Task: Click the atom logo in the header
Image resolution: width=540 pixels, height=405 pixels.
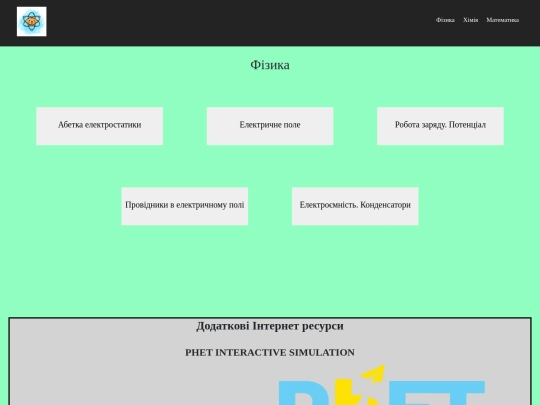Action: click(32, 21)
